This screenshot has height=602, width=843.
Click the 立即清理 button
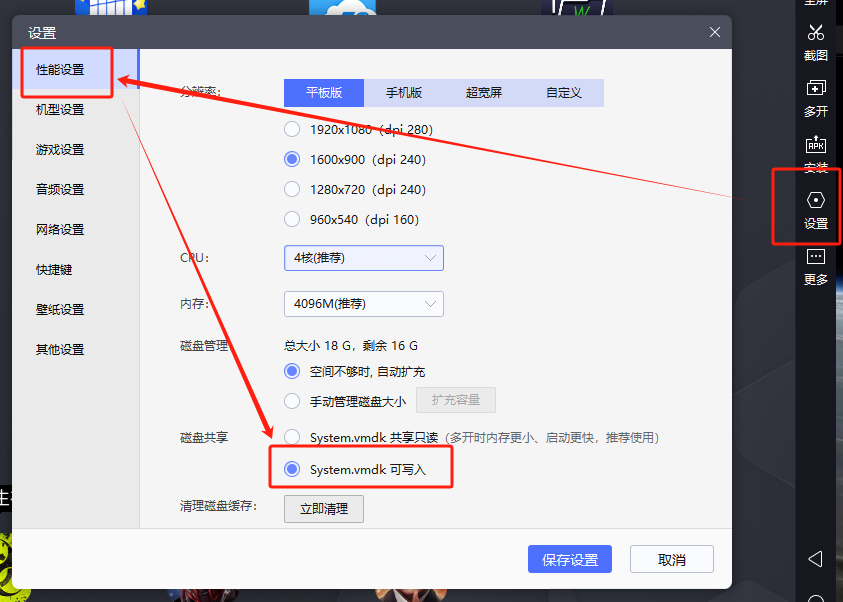pyautogui.click(x=324, y=508)
